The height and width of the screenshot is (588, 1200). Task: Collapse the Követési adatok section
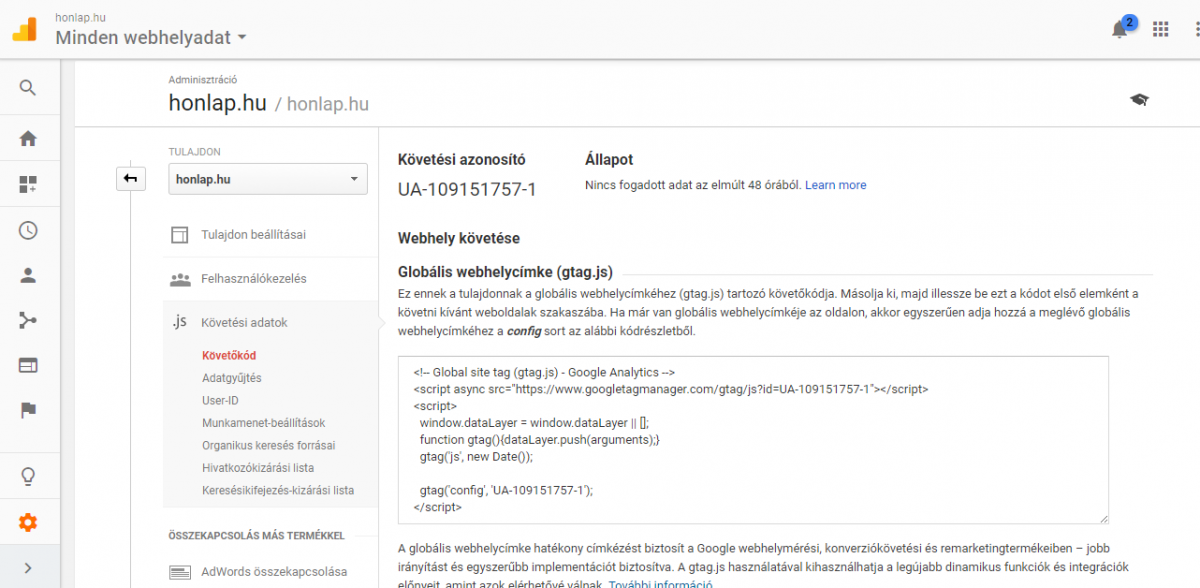[244, 322]
